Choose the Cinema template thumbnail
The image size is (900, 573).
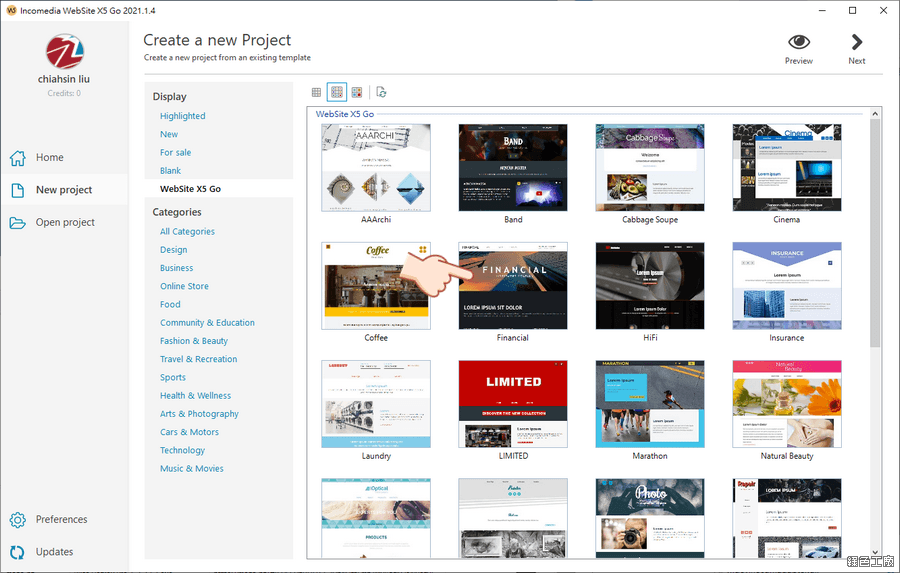tap(787, 168)
